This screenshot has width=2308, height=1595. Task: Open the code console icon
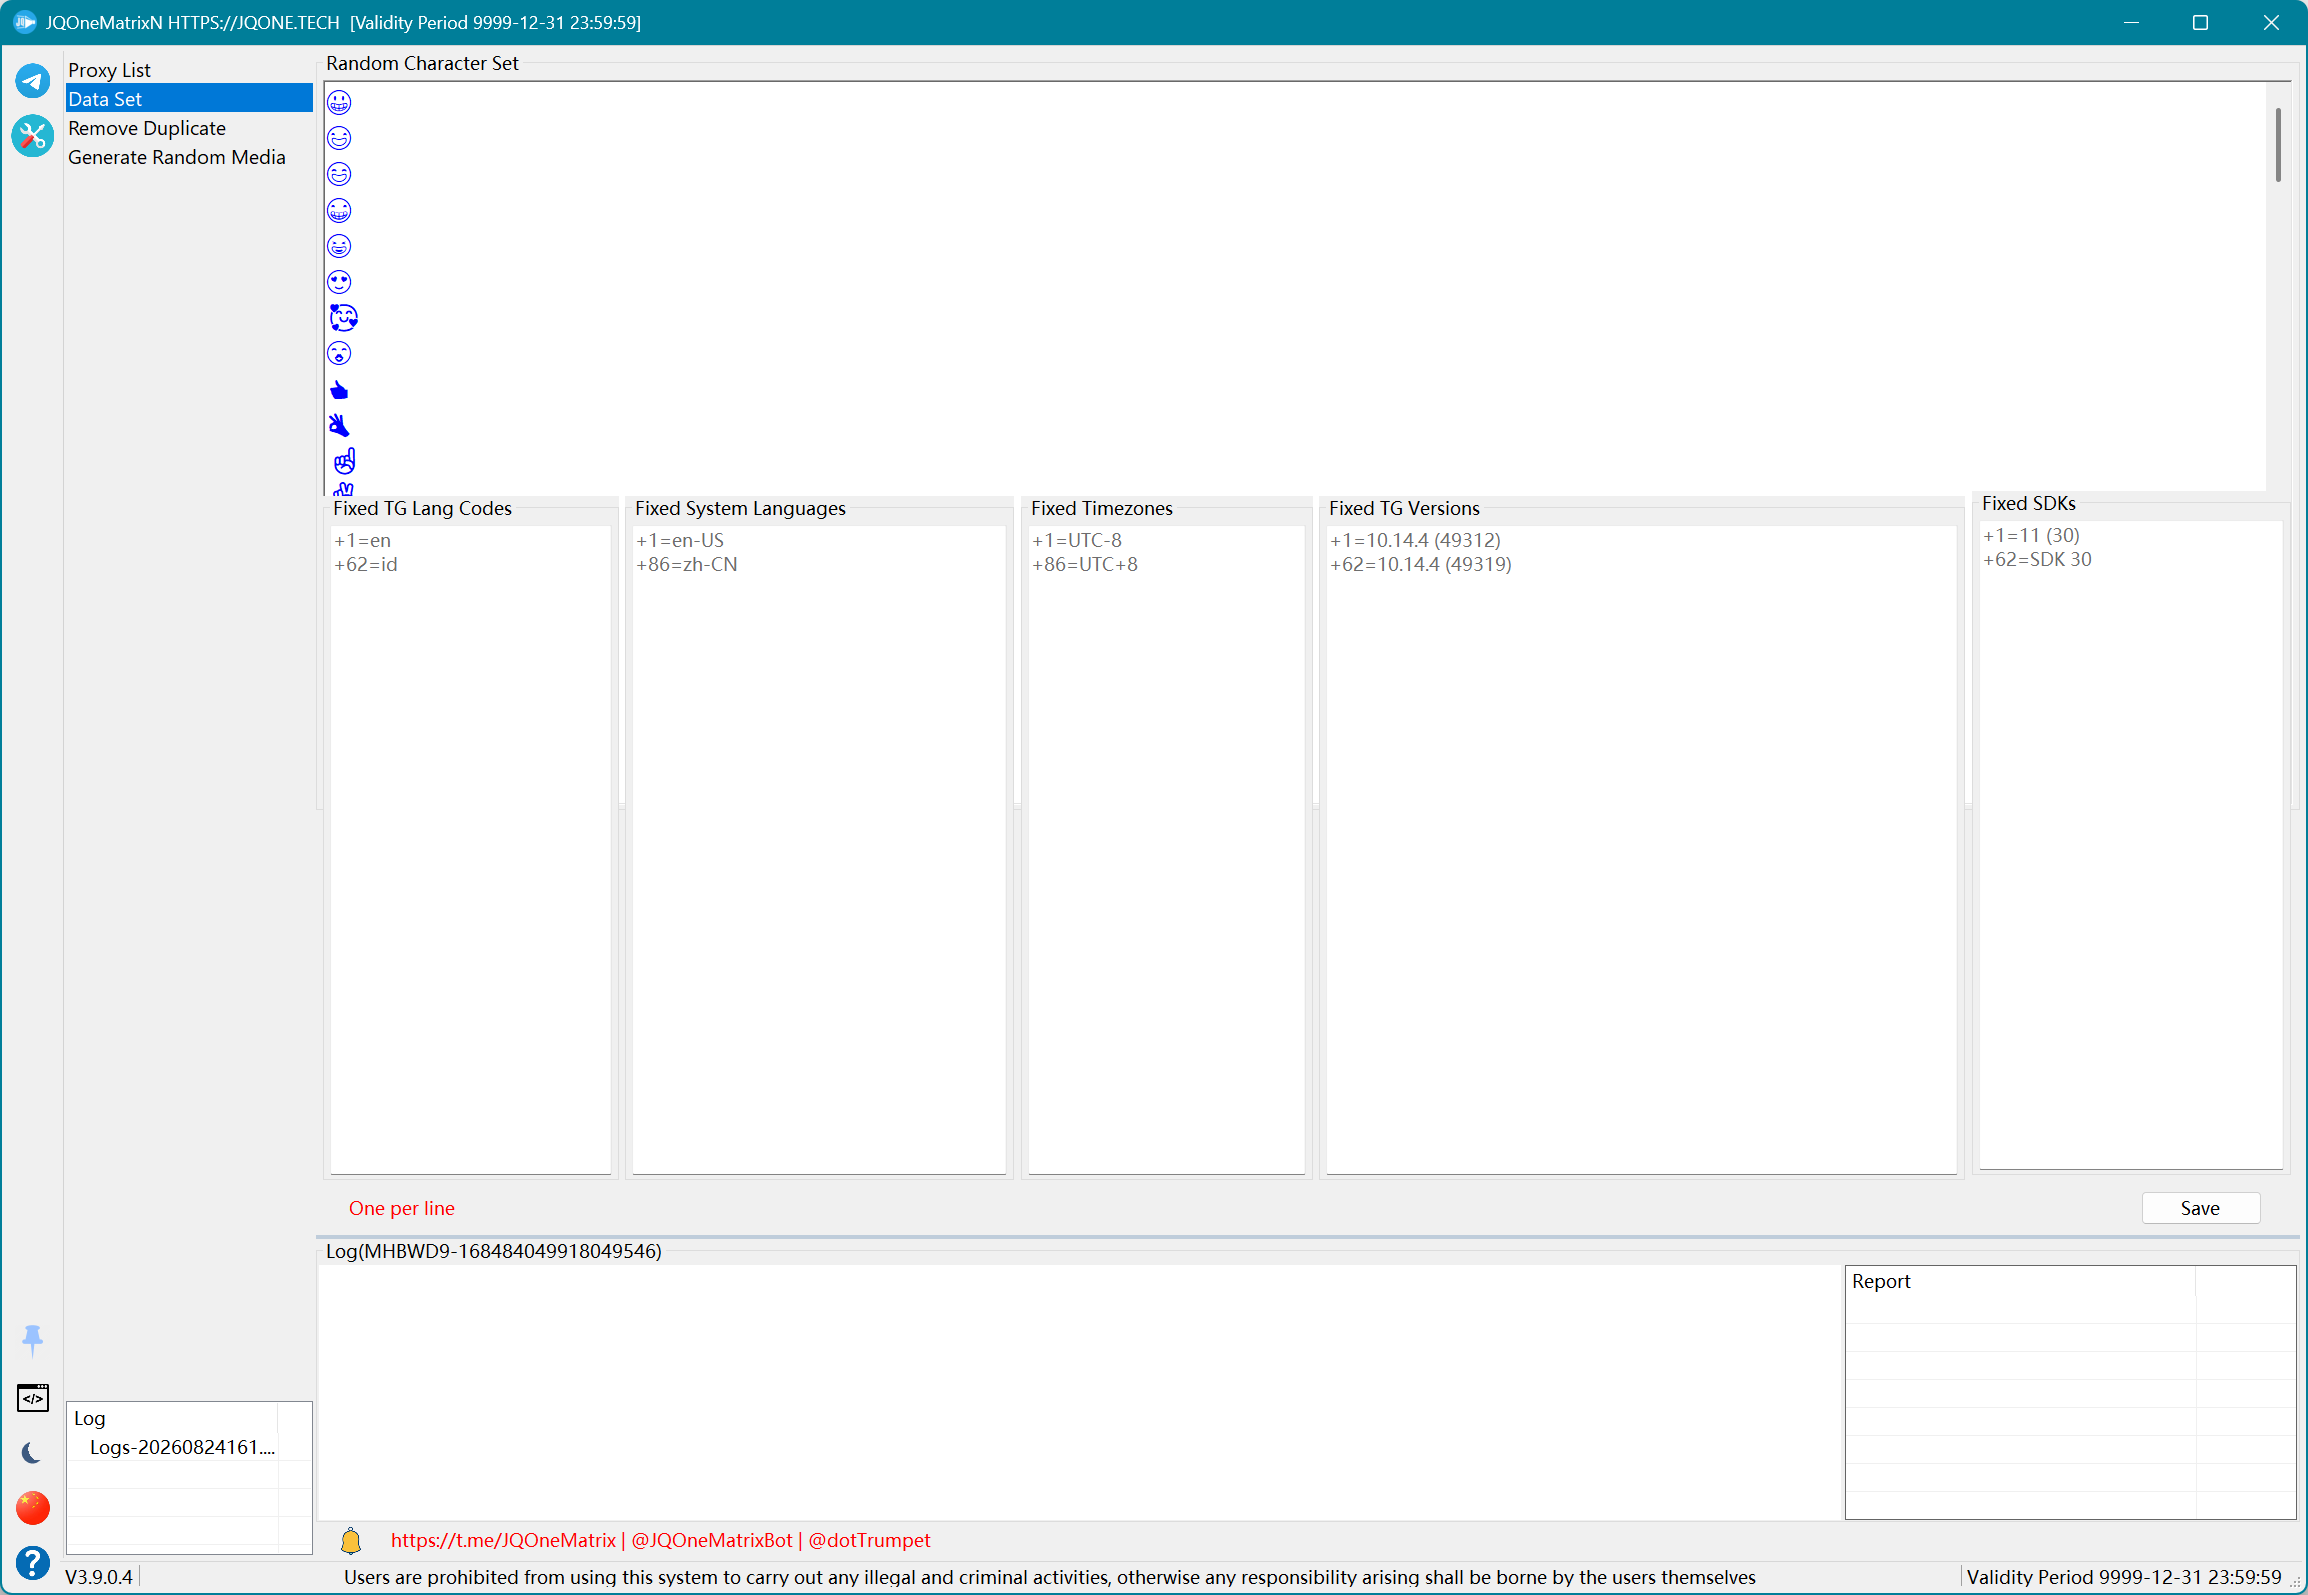point(32,1397)
